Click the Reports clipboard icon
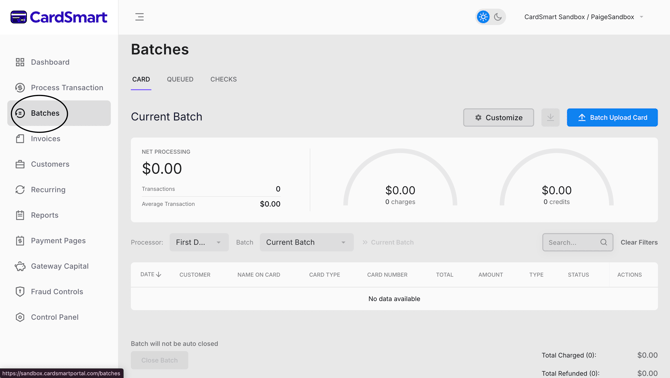 [20, 215]
